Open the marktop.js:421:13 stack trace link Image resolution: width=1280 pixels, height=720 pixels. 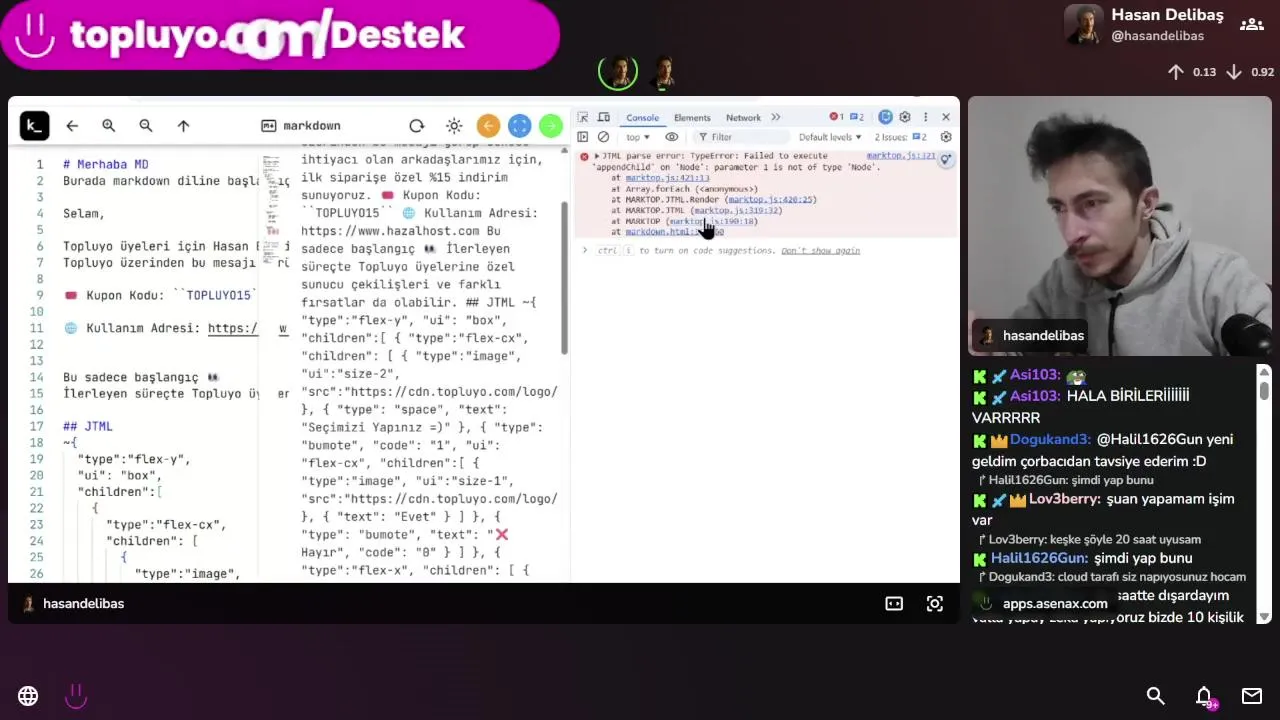pyautogui.click(x=668, y=178)
